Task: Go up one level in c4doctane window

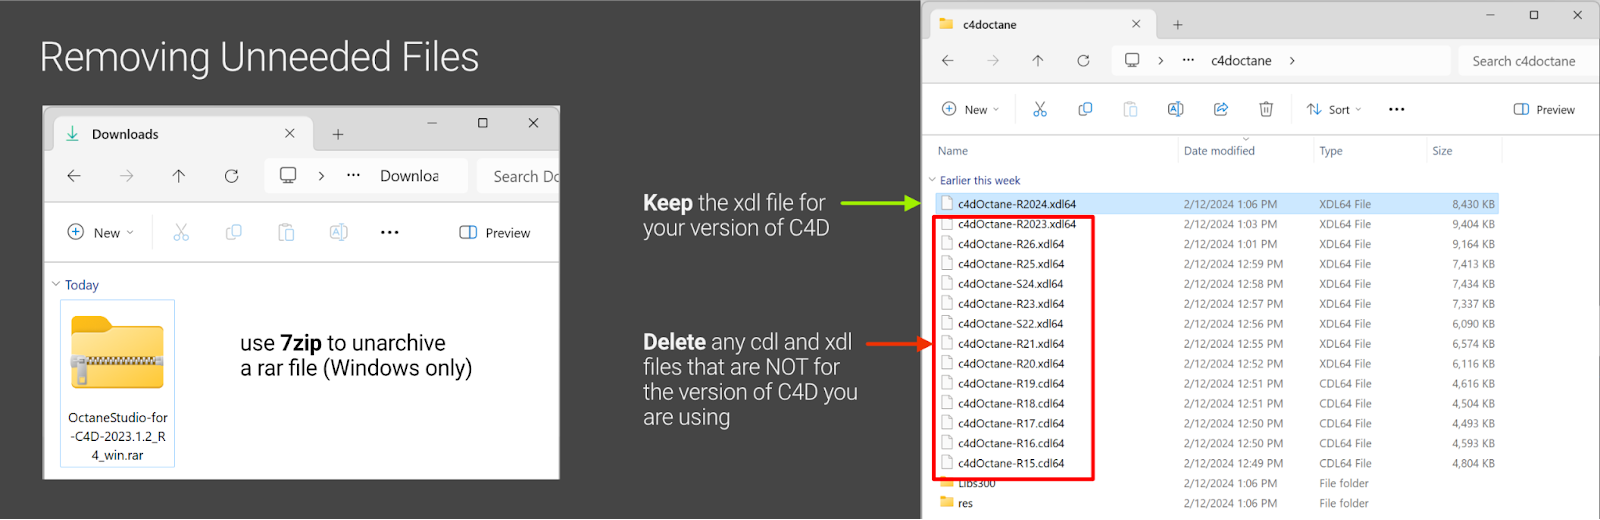Action: pyautogui.click(x=1038, y=61)
